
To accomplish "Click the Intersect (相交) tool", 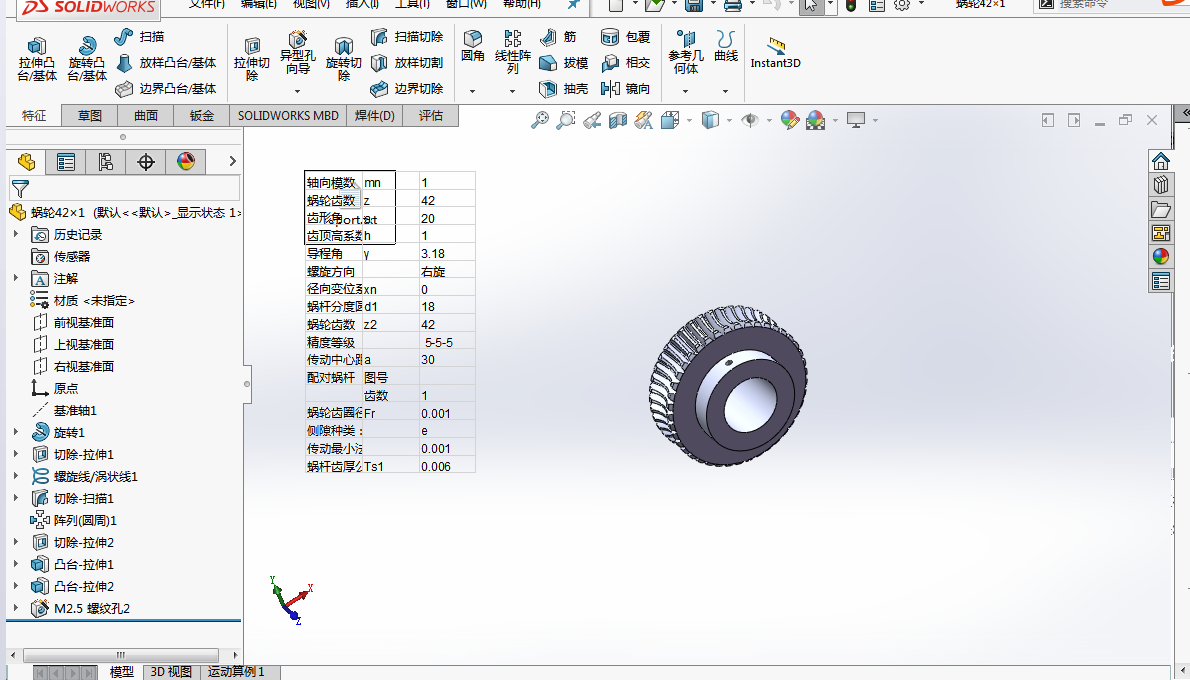I will [x=625, y=63].
